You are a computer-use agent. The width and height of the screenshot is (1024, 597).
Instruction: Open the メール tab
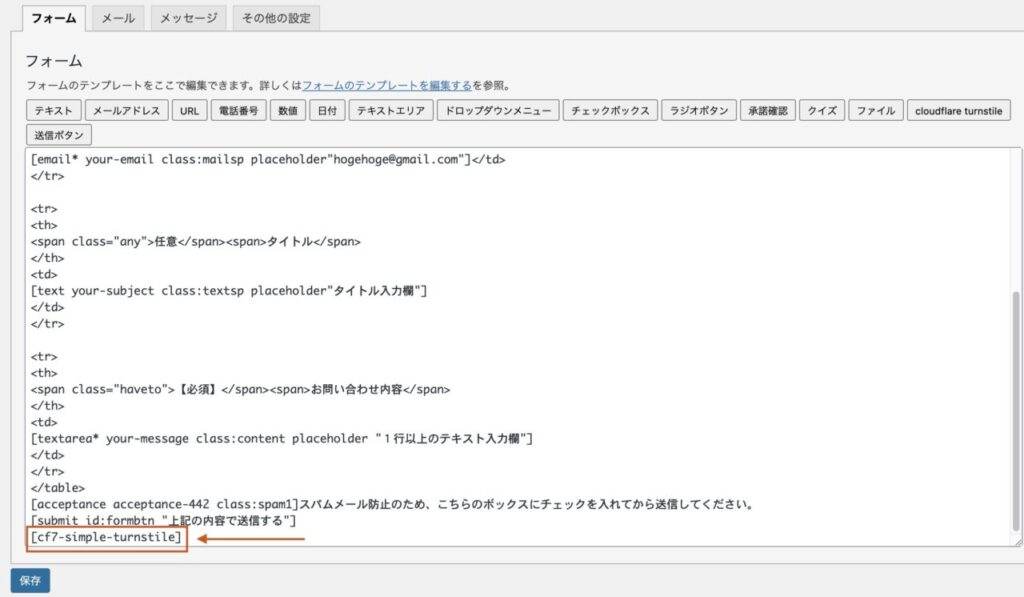pyautogui.click(x=118, y=18)
